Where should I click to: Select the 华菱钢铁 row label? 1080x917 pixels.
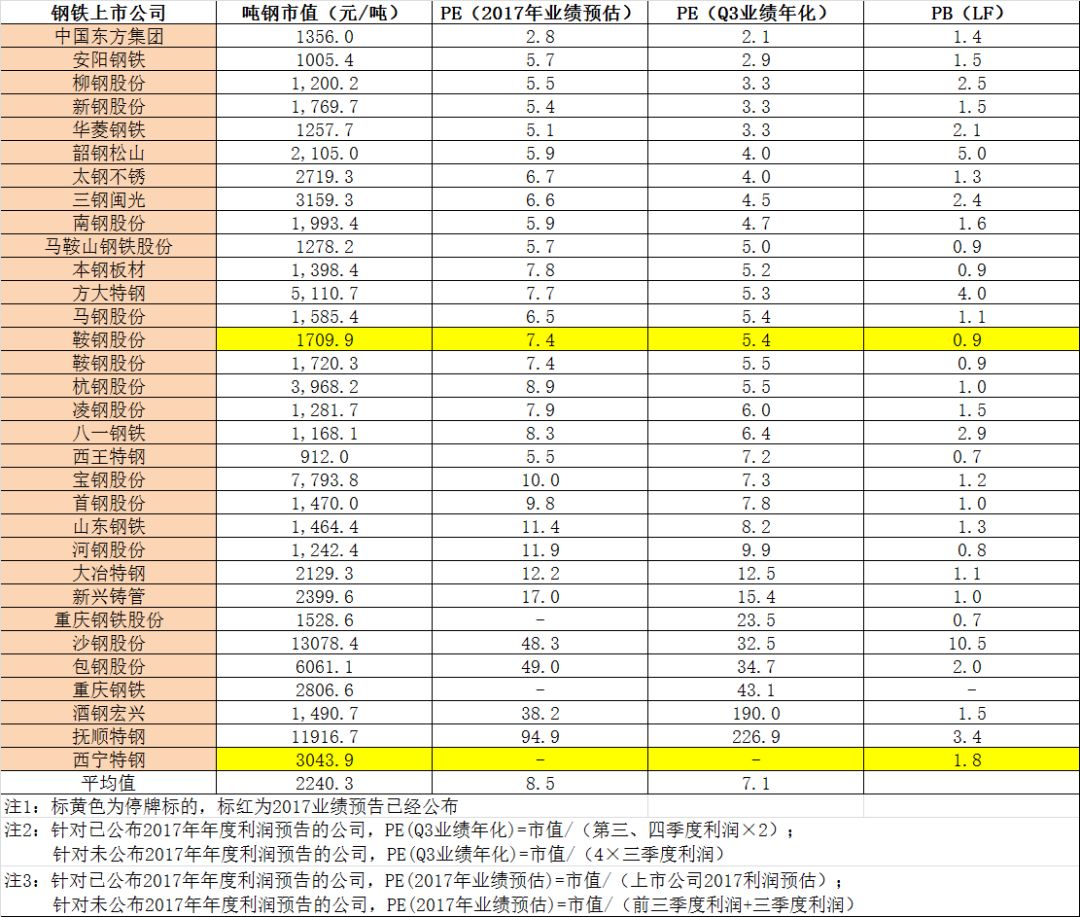[108, 130]
